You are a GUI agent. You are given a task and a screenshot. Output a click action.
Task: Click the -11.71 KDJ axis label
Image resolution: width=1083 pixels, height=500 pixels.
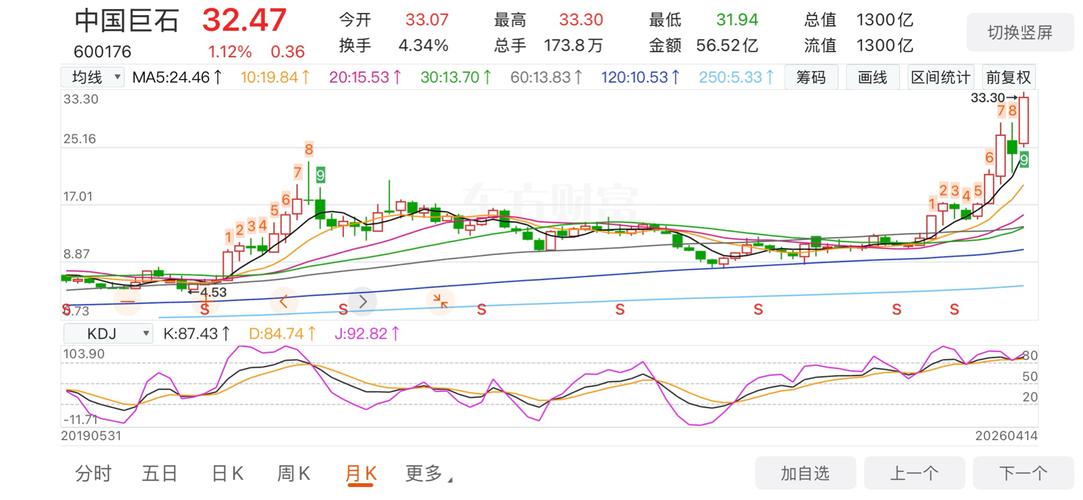(x=80, y=419)
